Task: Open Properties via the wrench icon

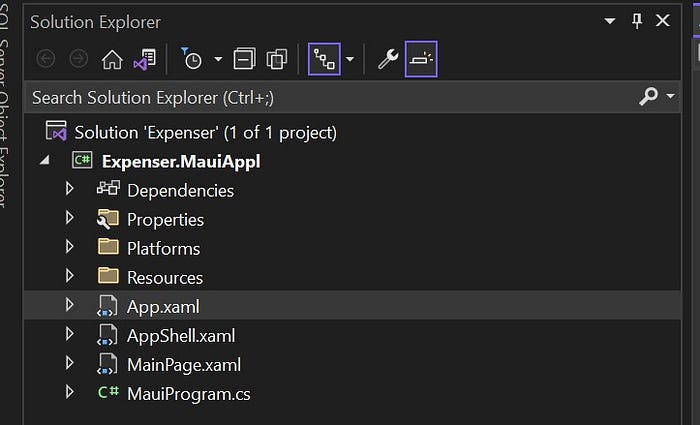Action: click(x=388, y=59)
